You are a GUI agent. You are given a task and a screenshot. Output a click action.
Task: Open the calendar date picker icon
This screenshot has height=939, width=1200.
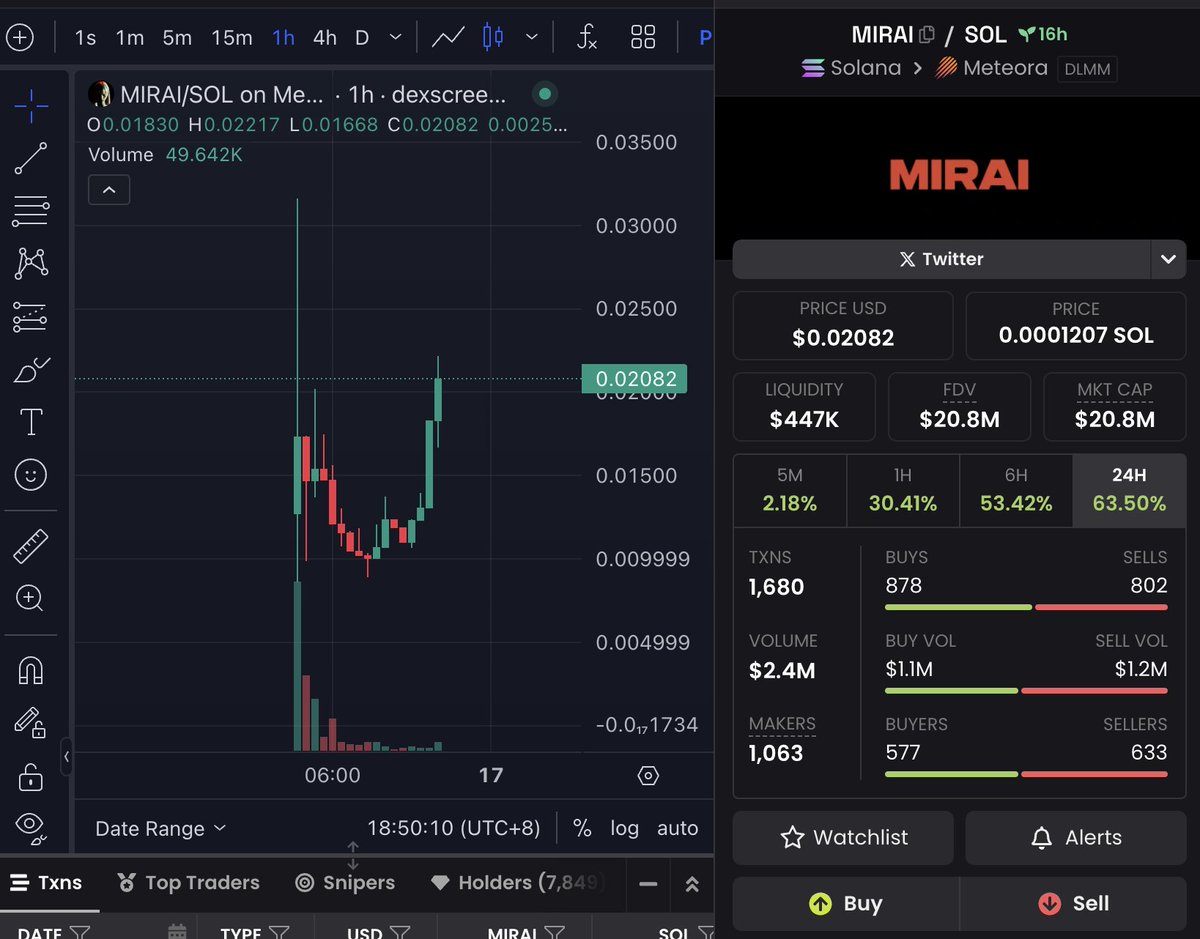(177, 933)
